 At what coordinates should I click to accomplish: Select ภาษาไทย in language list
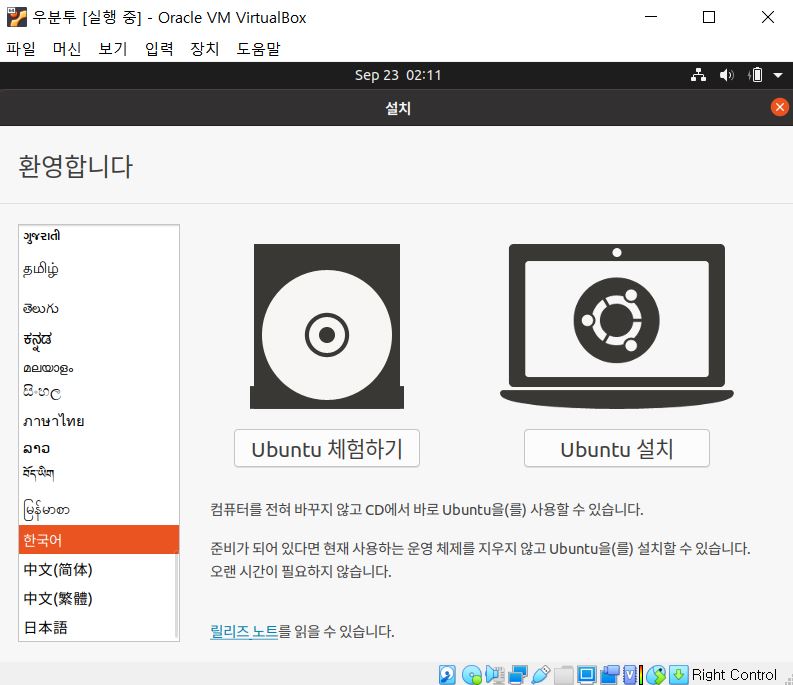click(x=97, y=421)
